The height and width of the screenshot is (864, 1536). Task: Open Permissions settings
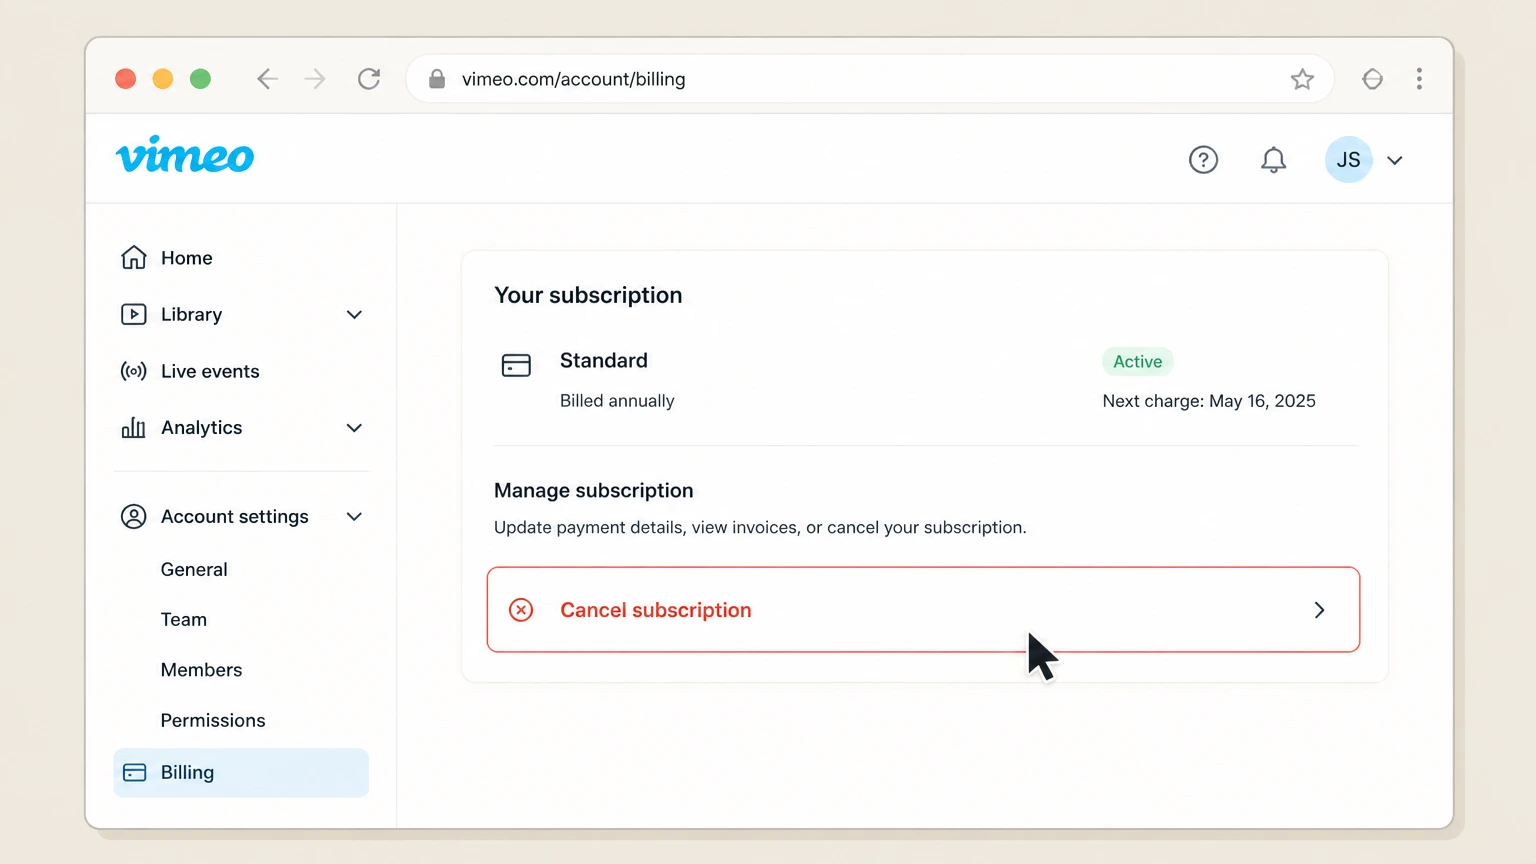click(x=213, y=720)
